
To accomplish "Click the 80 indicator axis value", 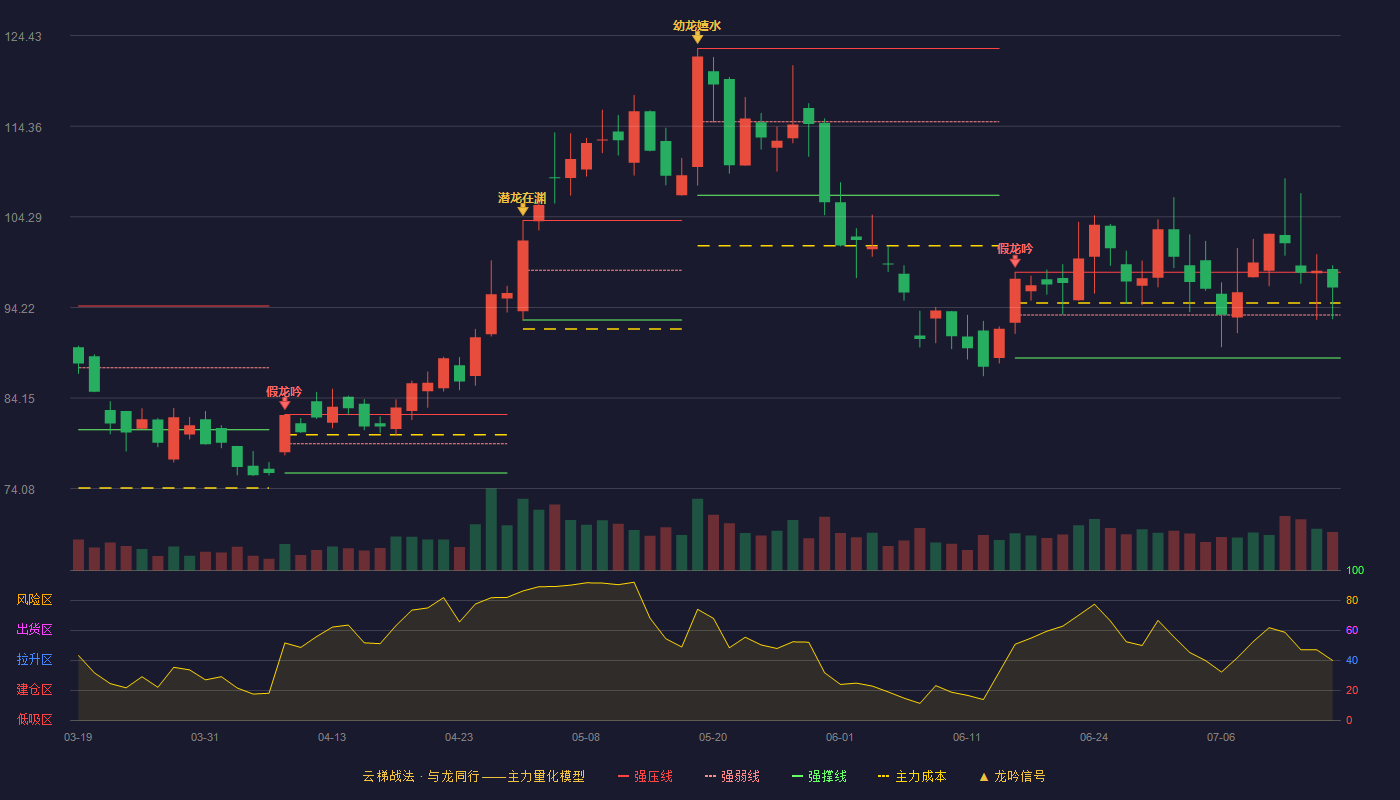I will pyautogui.click(x=1352, y=600).
